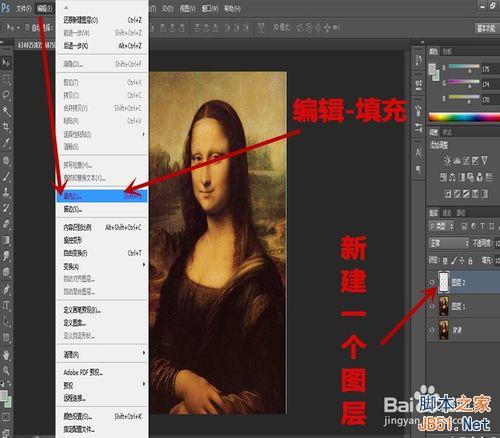Screen dimensions: 500x438
Task: Add a Hue/Saturation adjustment
Action: (x=444, y=177)
